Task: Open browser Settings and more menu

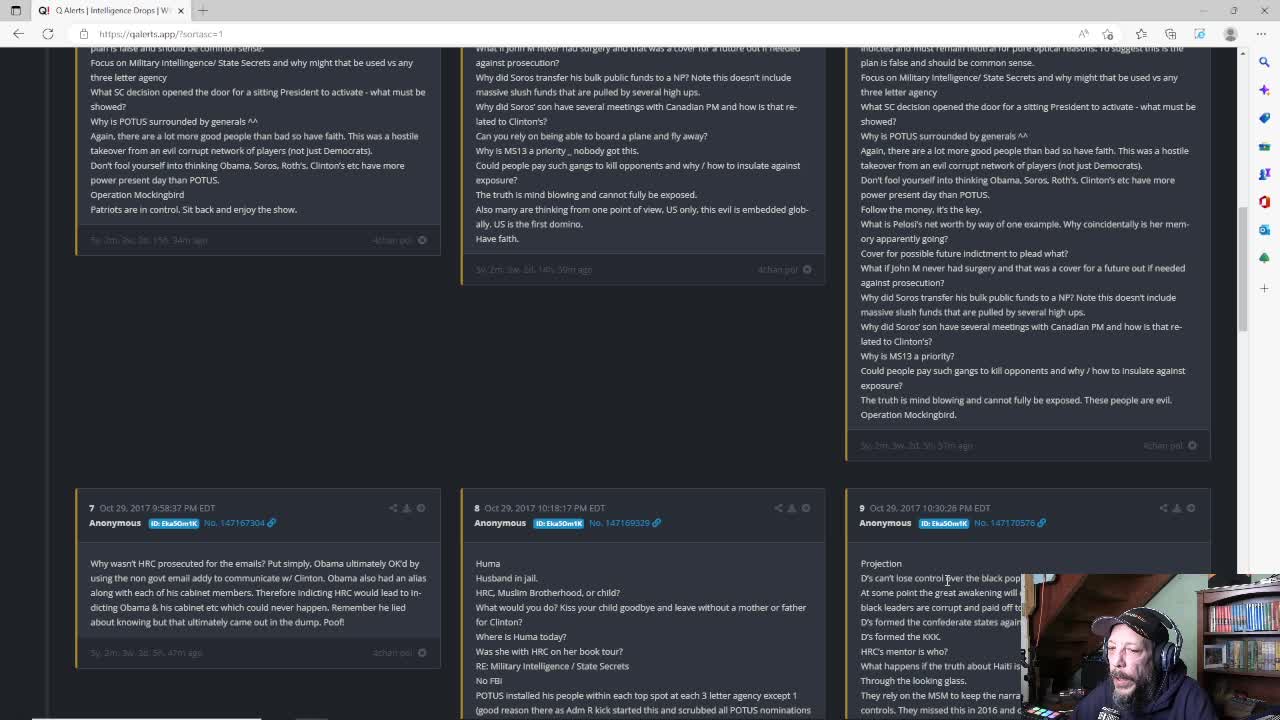Action: point(1260,34)
